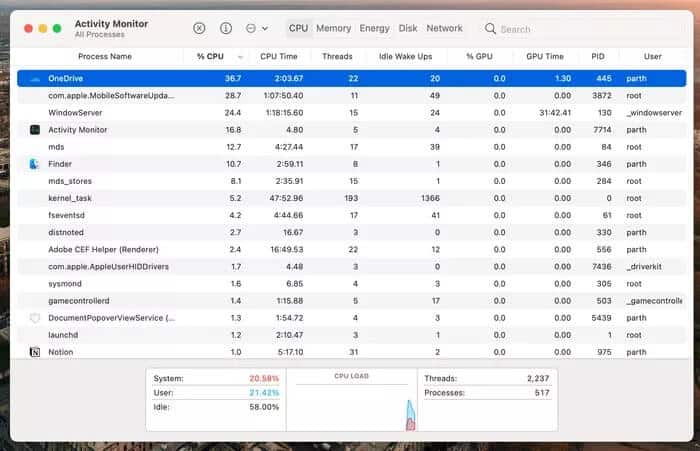
Task: Open the process info inspector icon
Action: pos(226,29)
